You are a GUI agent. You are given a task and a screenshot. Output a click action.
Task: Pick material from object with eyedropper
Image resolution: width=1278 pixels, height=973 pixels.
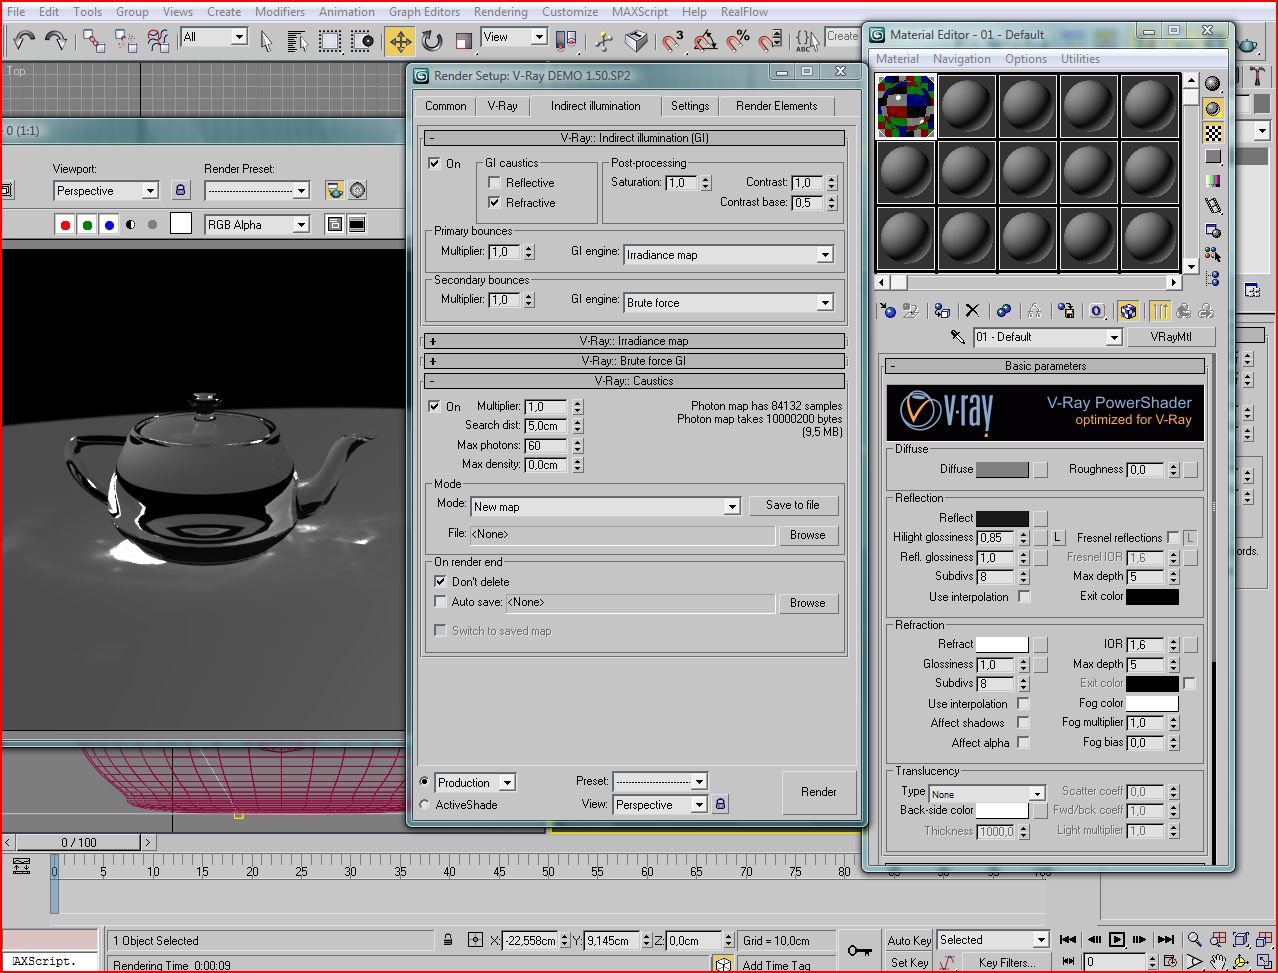coord(957,337)
